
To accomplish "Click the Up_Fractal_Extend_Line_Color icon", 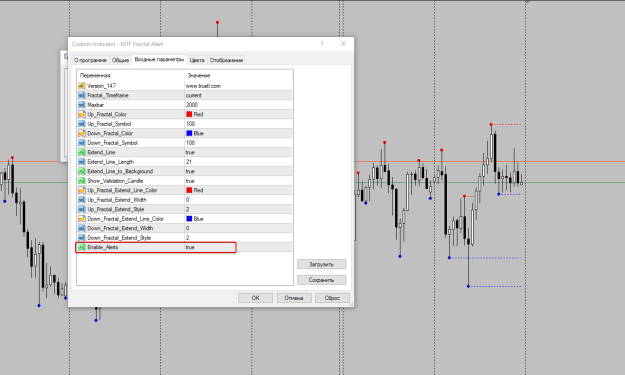I will tap(82, 190).
